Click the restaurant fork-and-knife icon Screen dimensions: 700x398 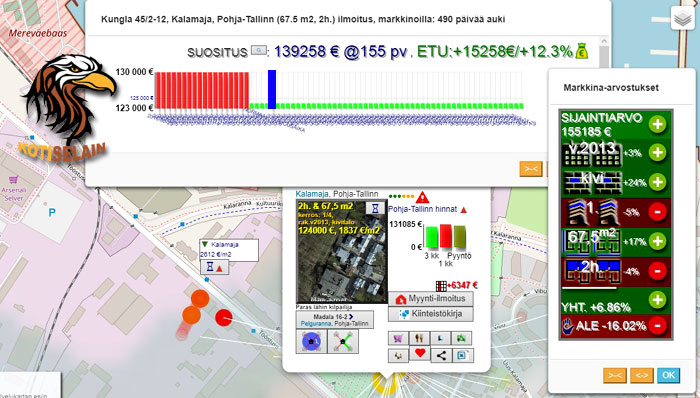point(419,338)
